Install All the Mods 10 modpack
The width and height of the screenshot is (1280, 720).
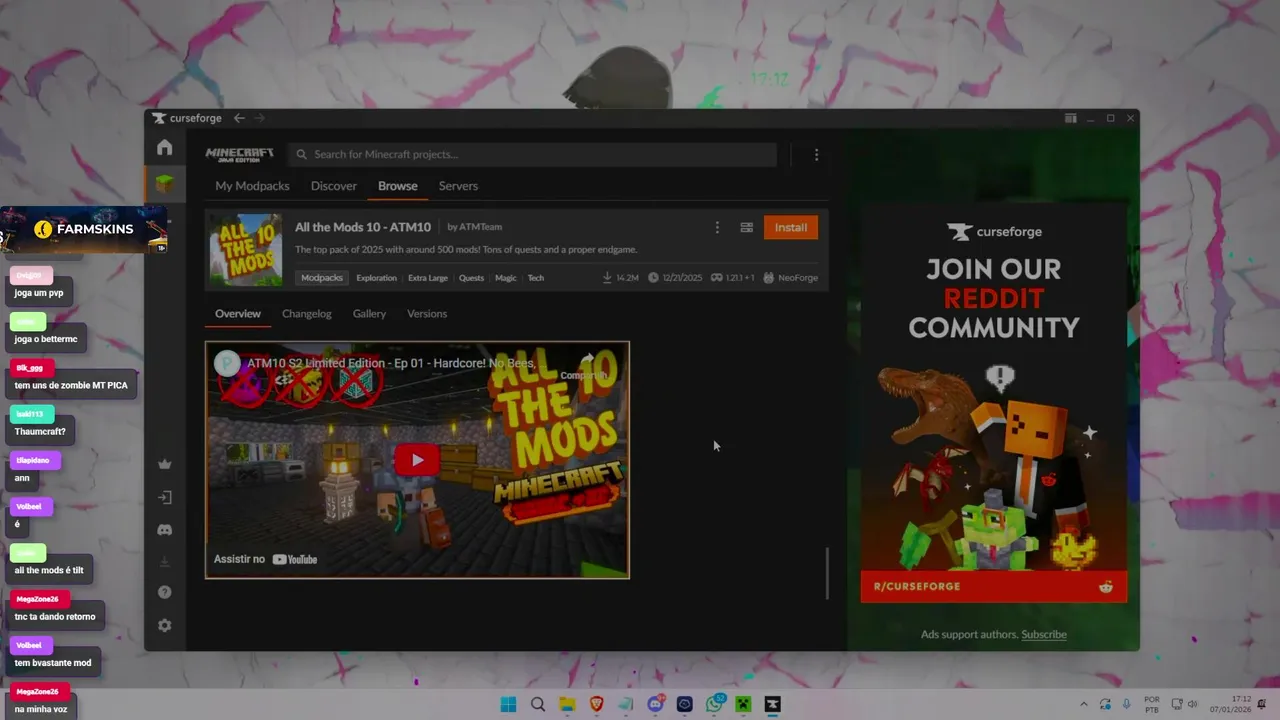click(791, 228)
